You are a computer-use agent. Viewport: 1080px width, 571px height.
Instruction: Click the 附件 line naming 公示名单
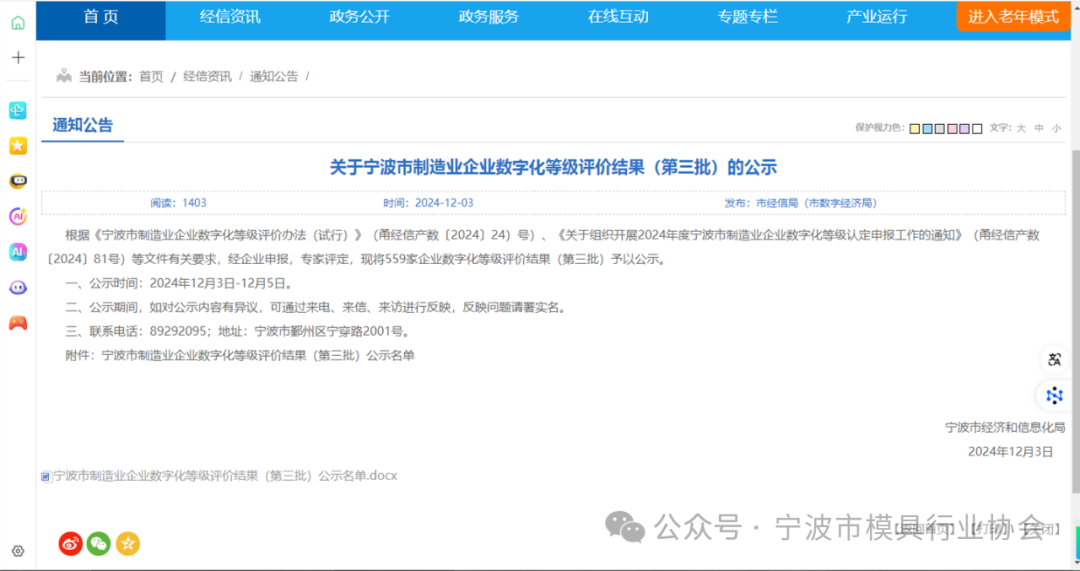pyautogui.click(x=240, y=355)
